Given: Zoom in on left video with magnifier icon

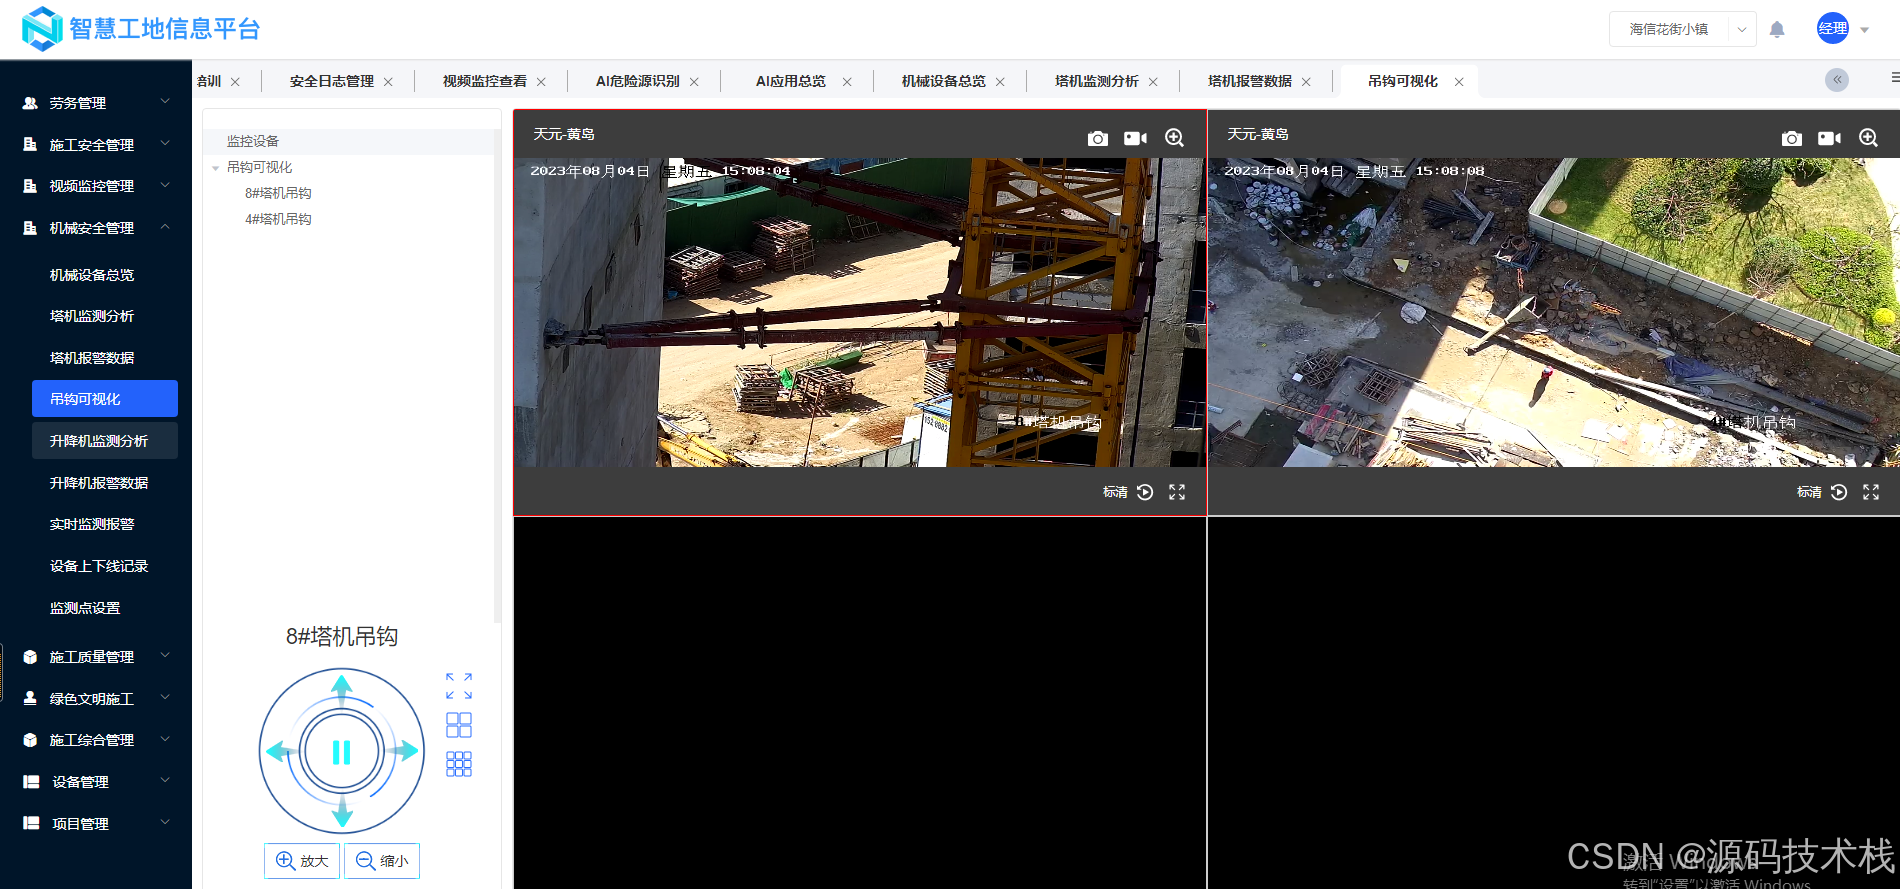Looking at the screenshot, I should click(x=1174, y=138).
